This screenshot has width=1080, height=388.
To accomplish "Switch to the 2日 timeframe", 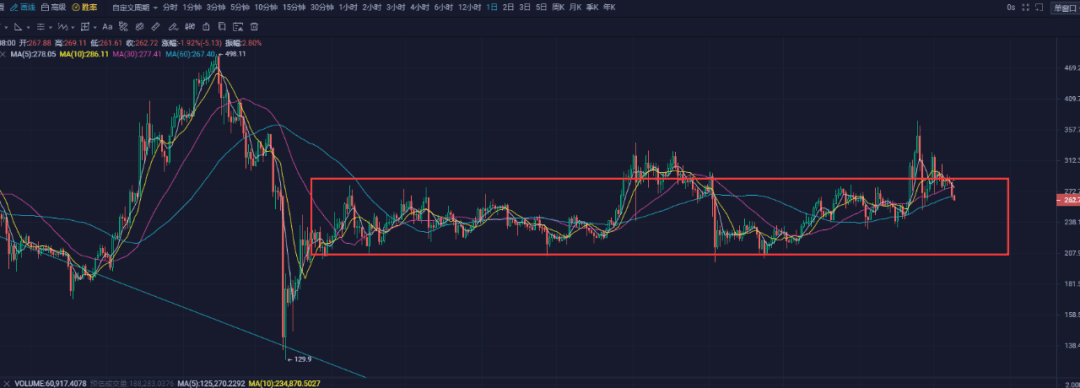I will tap(508, 7).
